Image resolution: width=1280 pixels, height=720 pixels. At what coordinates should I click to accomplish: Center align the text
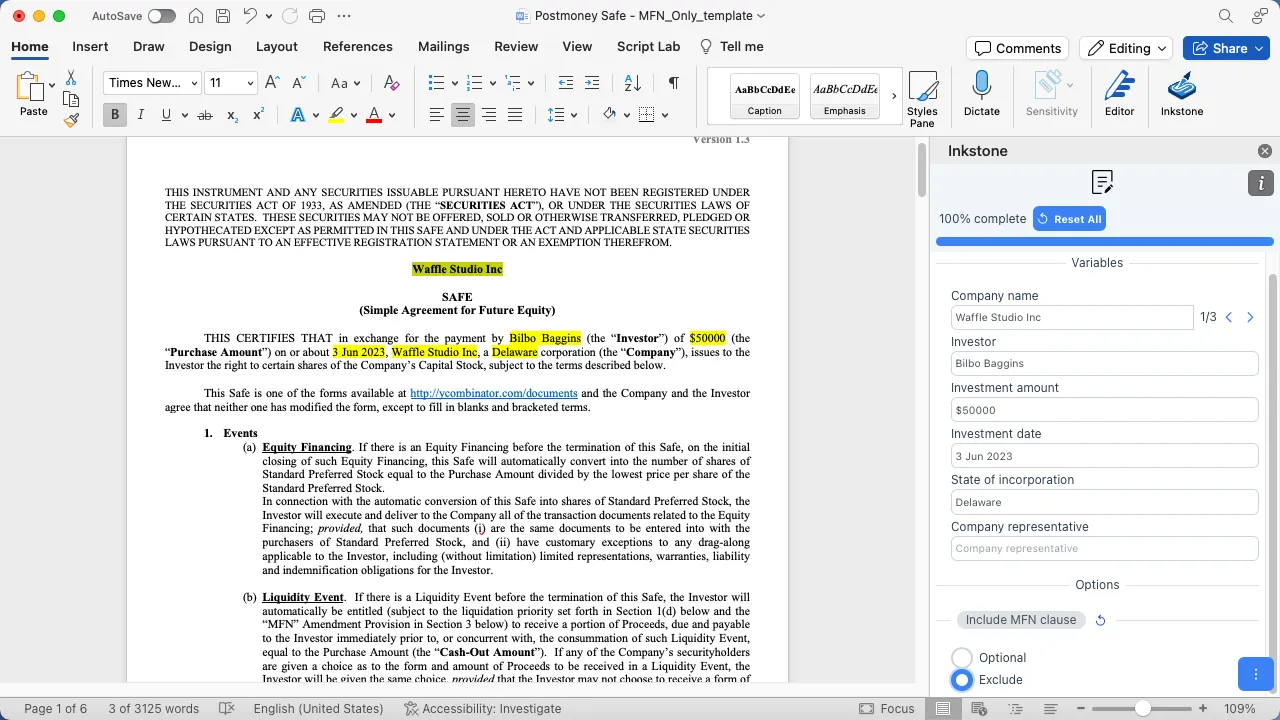pos(463,115)
